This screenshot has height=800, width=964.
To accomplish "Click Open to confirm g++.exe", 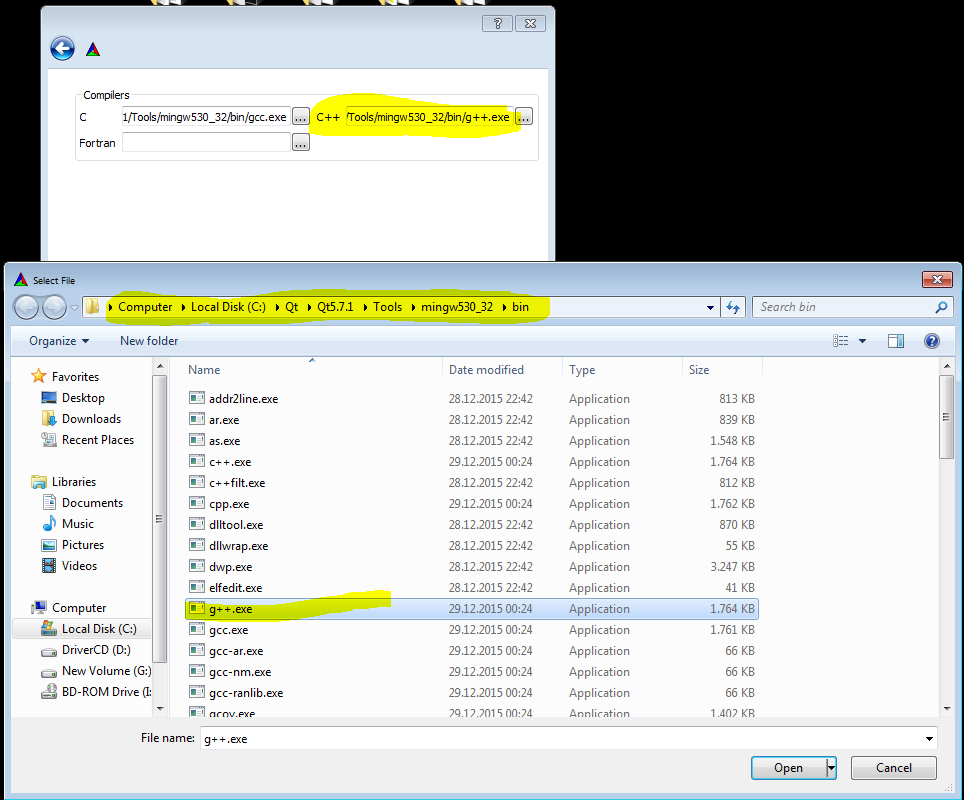I will pos(789,767).
